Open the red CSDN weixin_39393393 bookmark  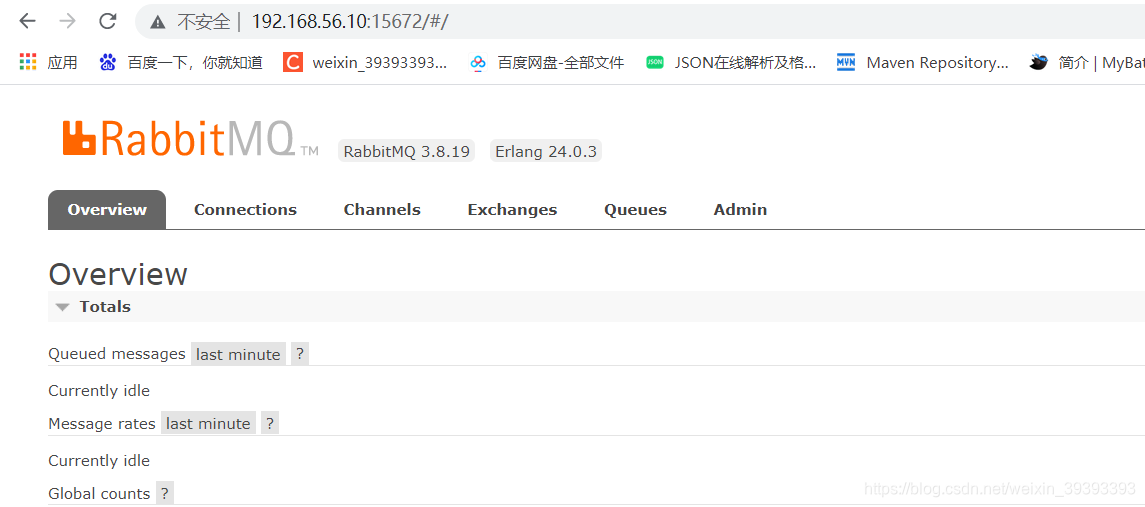pyautogui.click(x=365, y=63)
